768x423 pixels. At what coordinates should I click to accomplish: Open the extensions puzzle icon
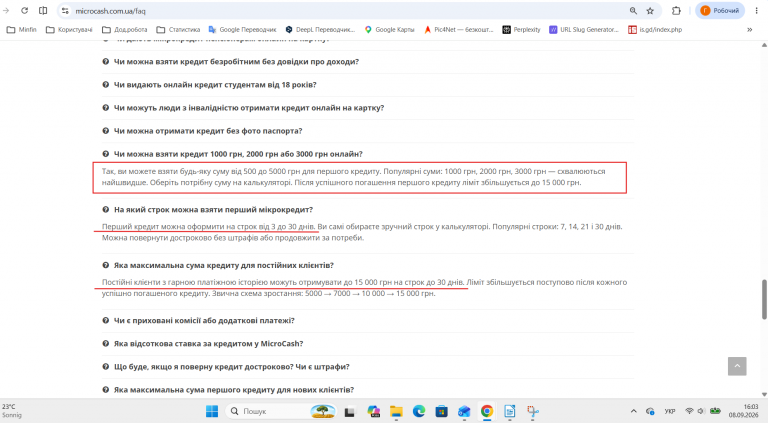[x=676, y=11]
